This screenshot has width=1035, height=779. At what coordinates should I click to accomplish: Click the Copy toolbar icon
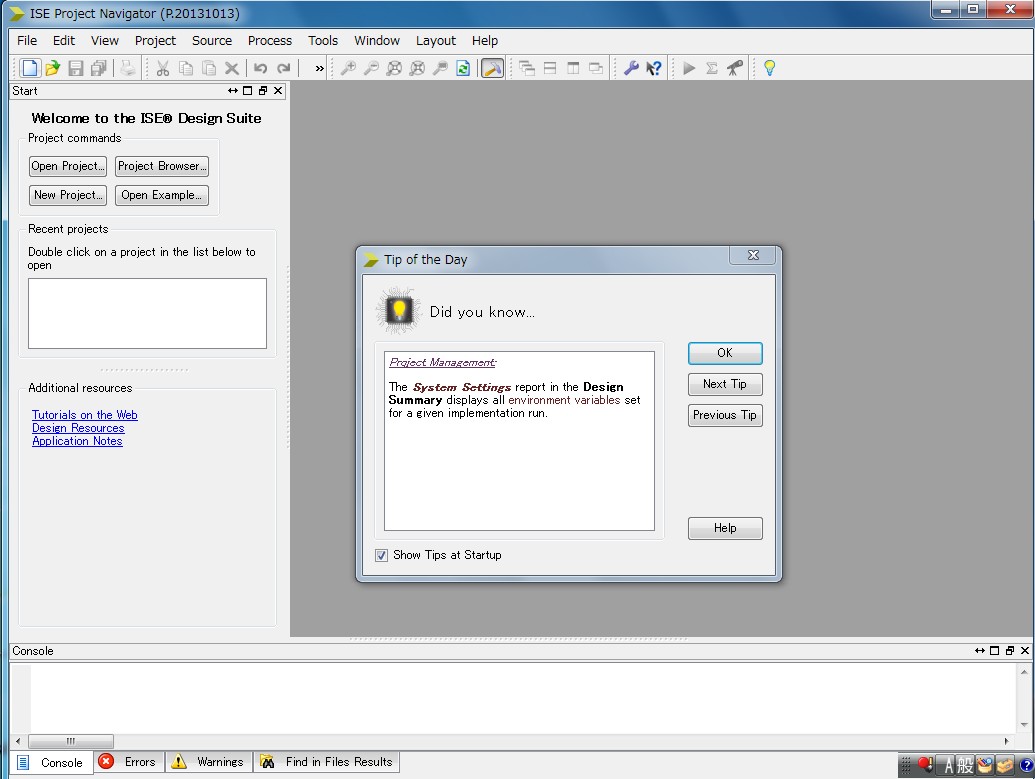coord(186,68)
